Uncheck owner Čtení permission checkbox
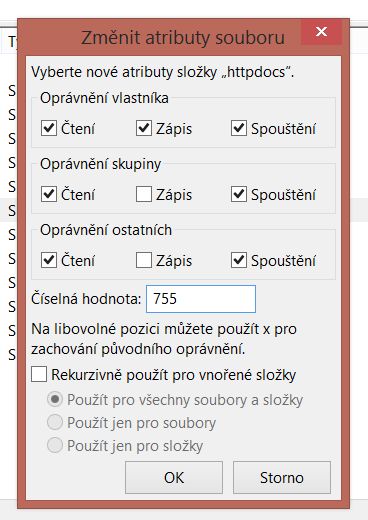Image resolution: width=368 pixels, height=520 pixels. click(49, 128)
